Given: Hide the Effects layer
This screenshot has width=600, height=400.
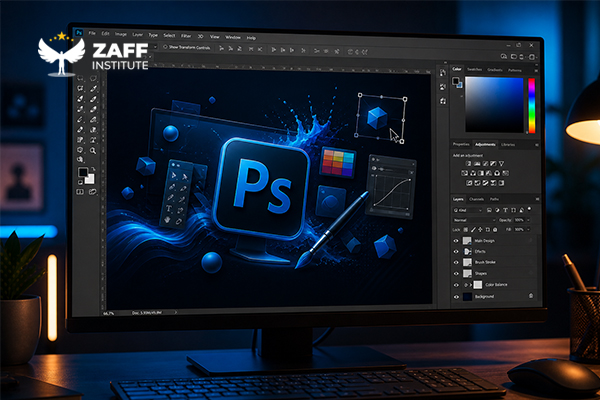Looking at the screenshot, I should click(456, 251).
